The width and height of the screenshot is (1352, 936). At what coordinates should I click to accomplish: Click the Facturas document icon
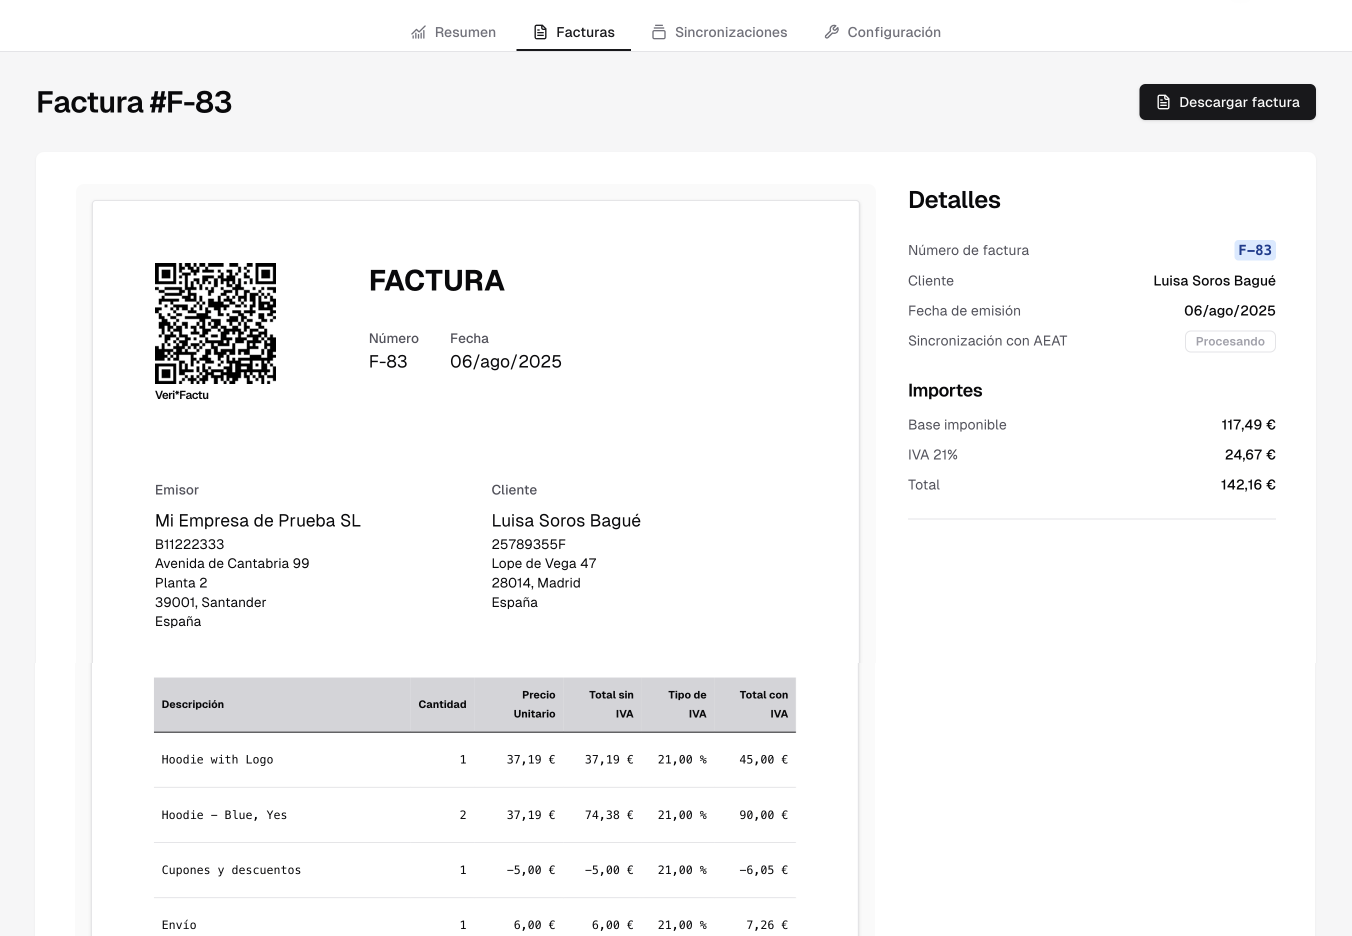click(x=540, y=32)
